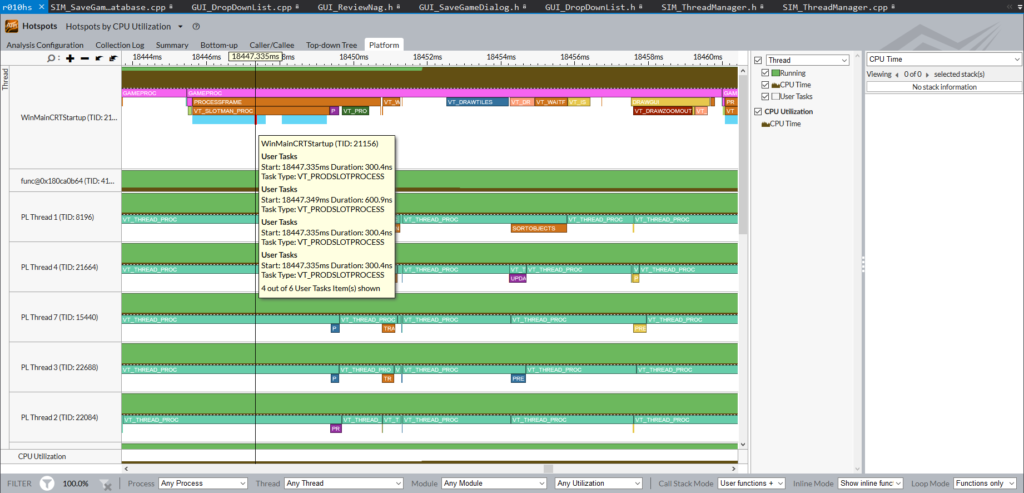Click the SORTOBJECTS task on PL Thread 1
Screen dimensions: 1024x493
click(x=539, y=229)
